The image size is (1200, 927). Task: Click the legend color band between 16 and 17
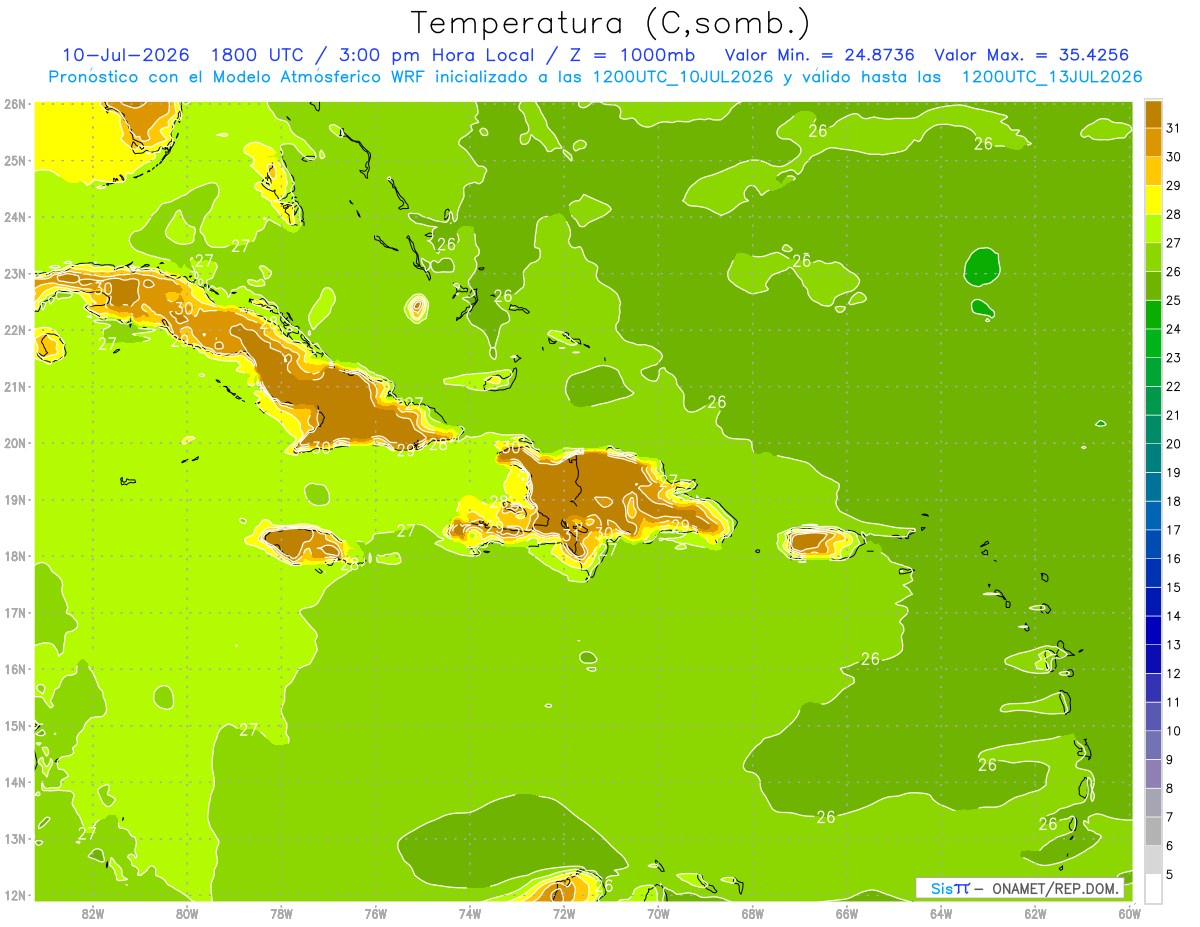(x=1154, y=544)
